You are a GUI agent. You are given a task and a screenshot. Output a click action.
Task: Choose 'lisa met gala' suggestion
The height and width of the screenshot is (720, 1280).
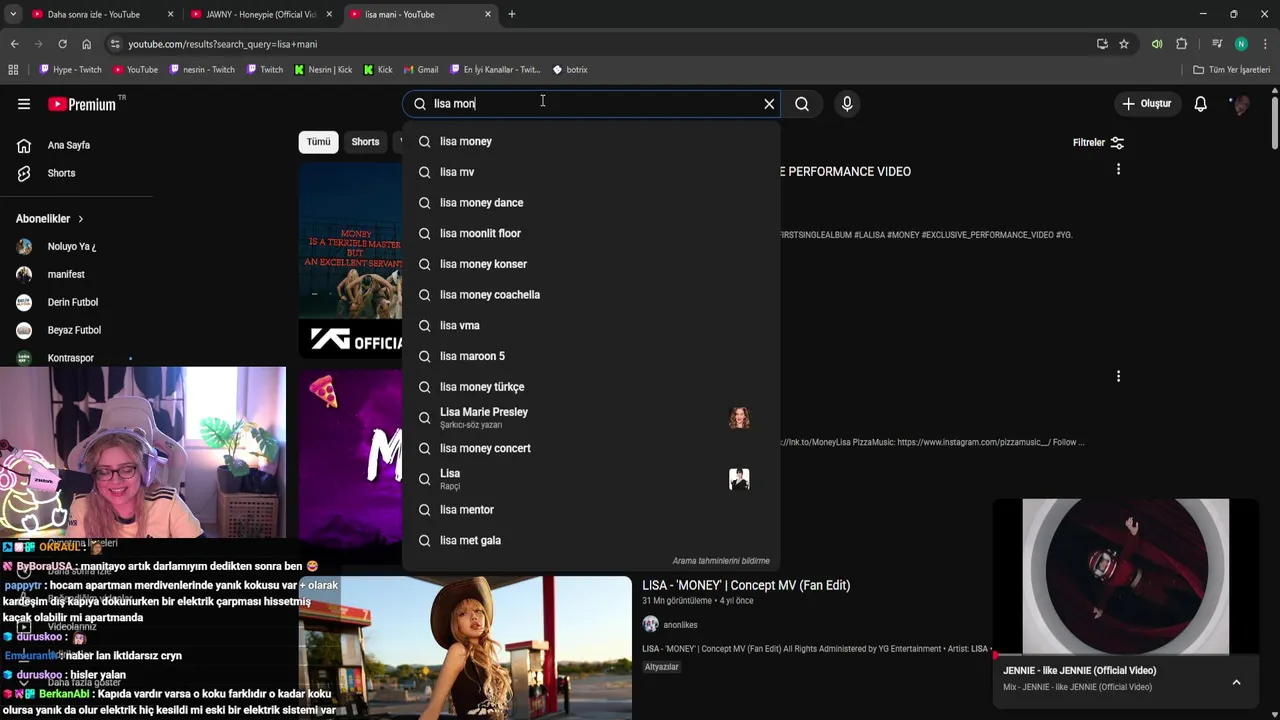pyautogui.click(x=591, y=540)
